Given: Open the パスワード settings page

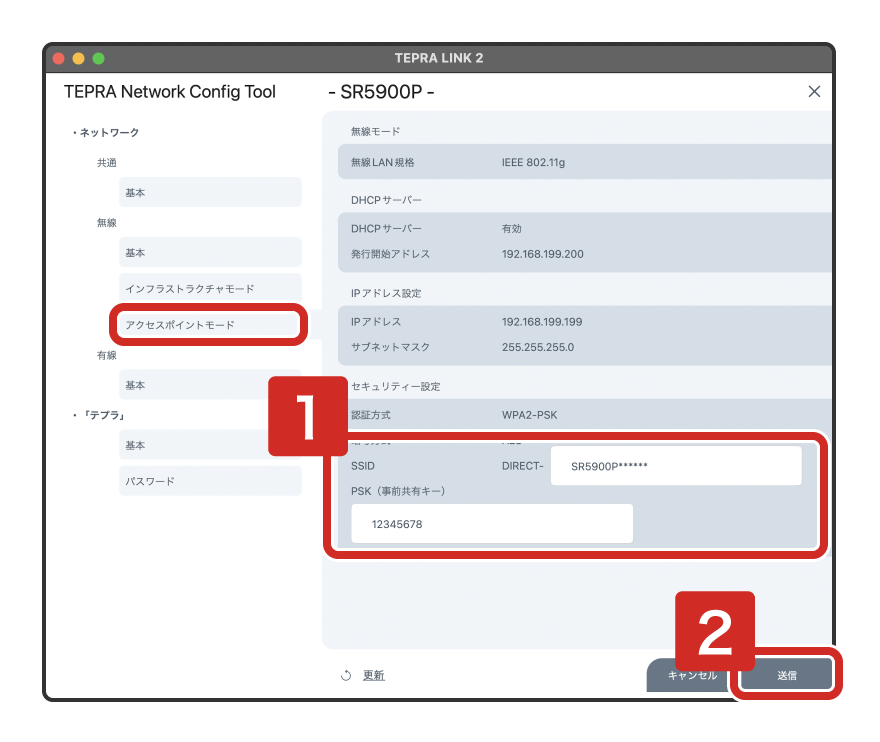Looking at the screenshot, I should [210, 481].
